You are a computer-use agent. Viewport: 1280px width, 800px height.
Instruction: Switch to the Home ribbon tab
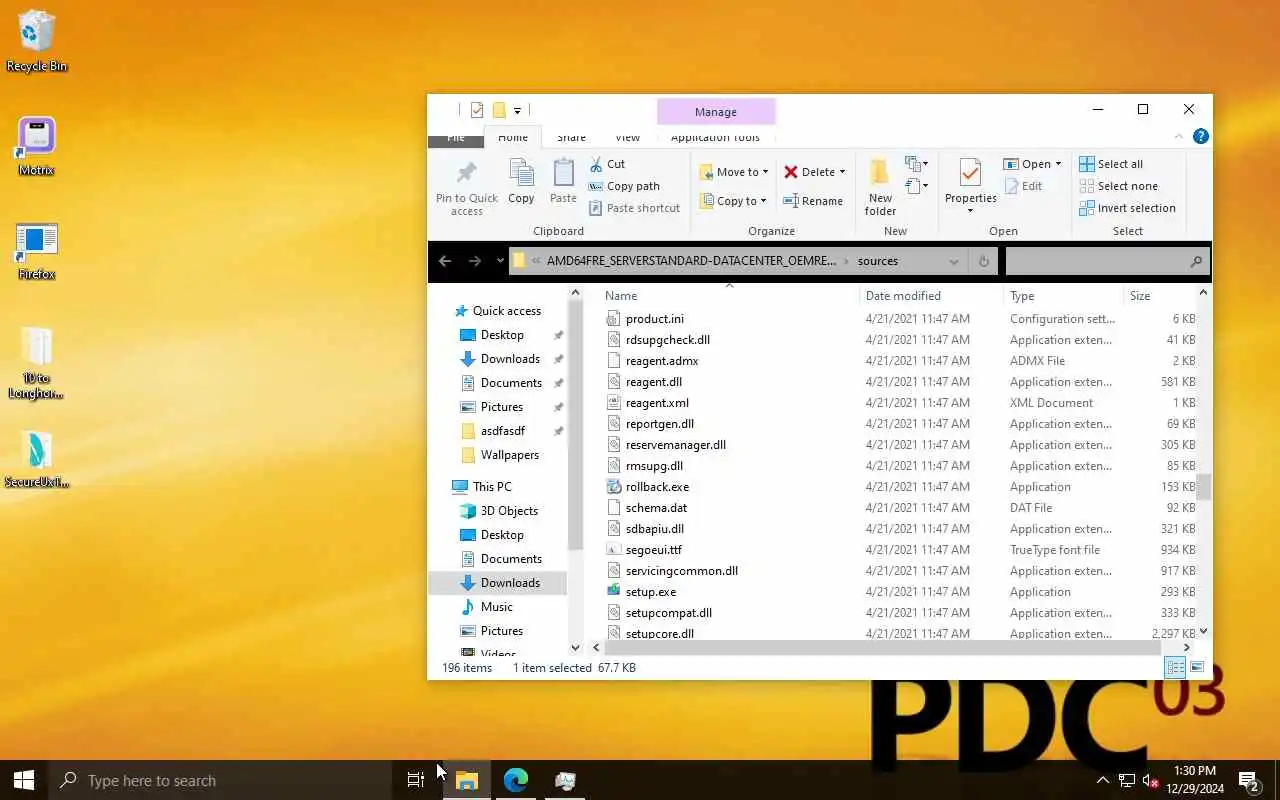click(513, 137)
